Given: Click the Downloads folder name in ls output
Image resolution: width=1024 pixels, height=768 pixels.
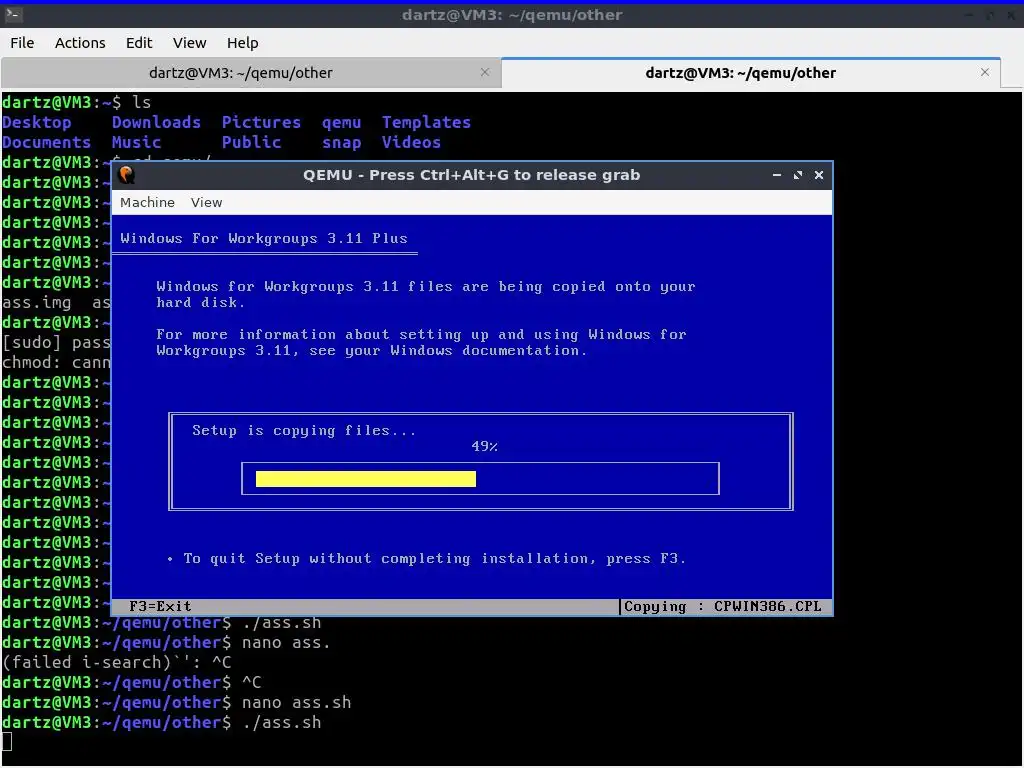Looking at the screenshot, I should pyautogui.click(x=156, y=122).
